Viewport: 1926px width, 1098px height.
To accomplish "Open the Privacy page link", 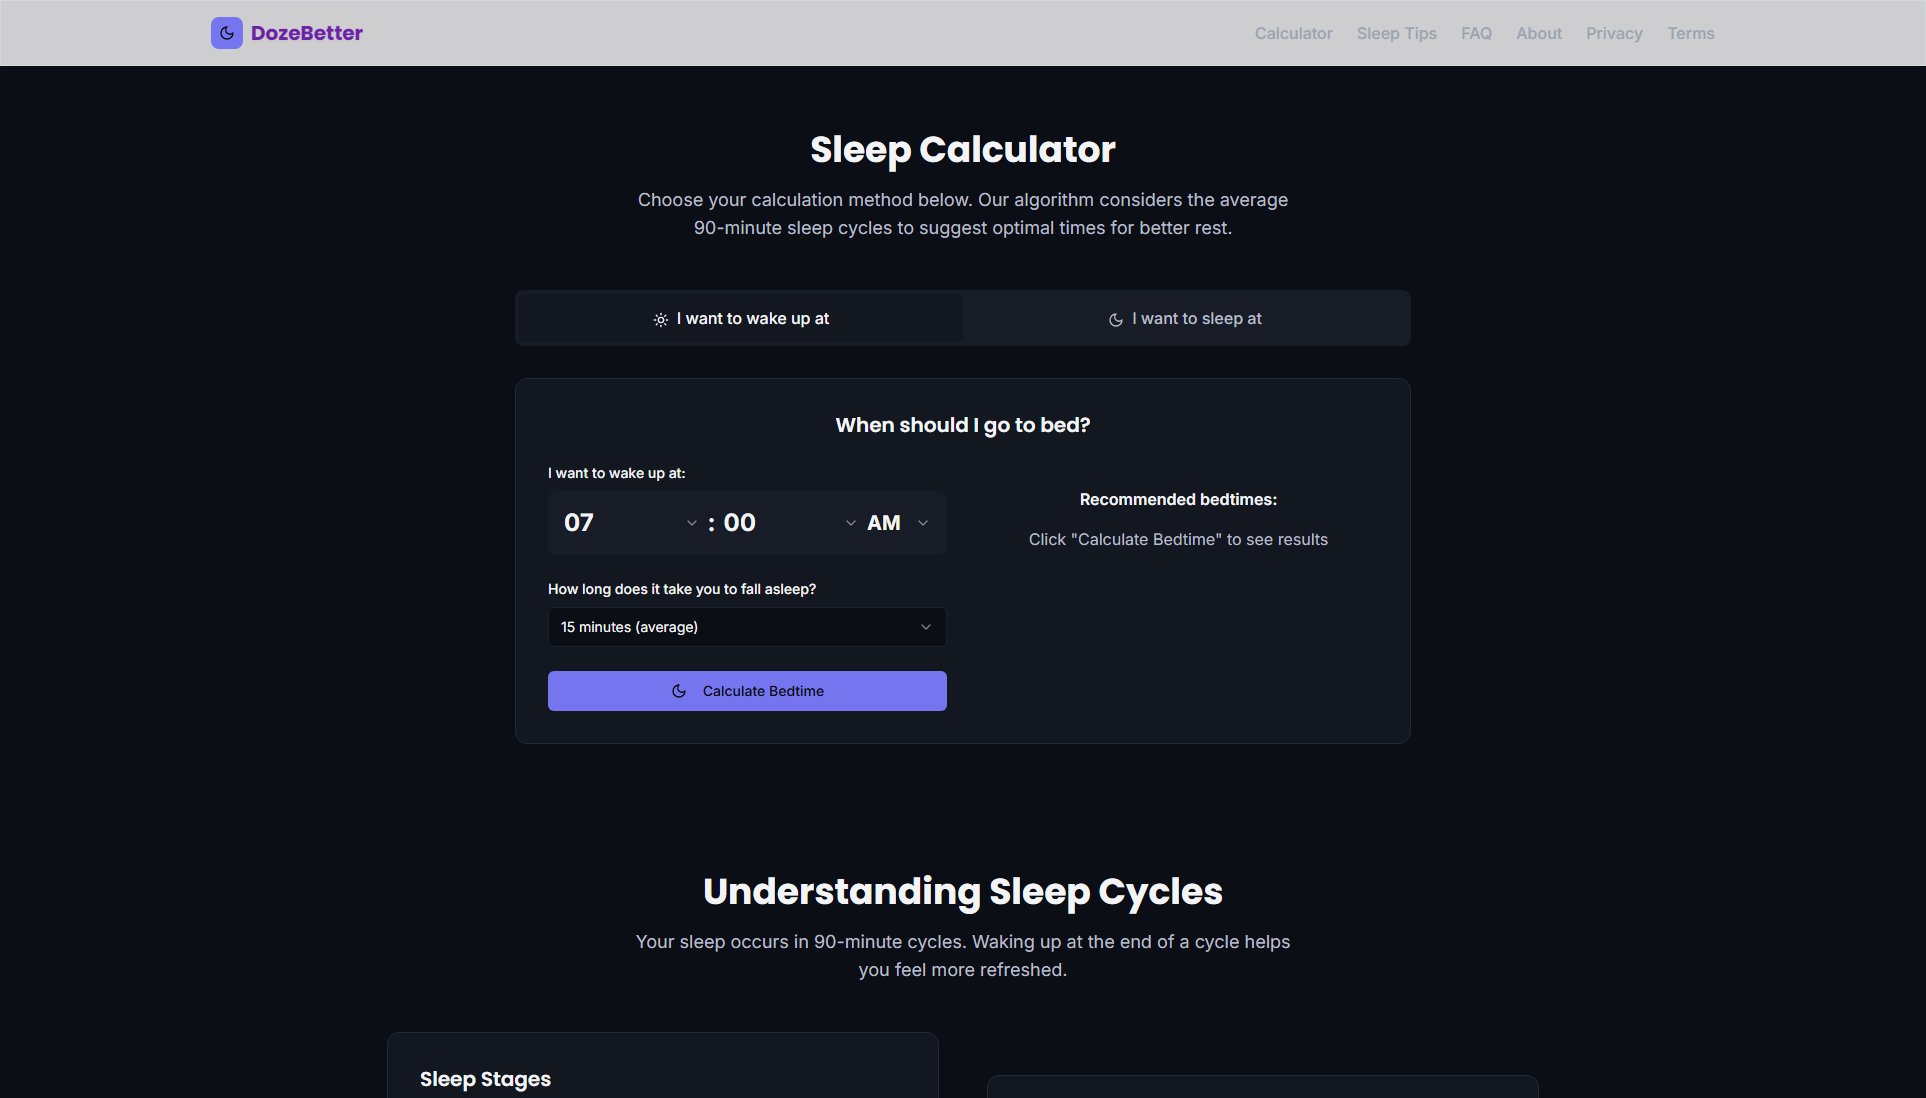I will pos(1613,33).
